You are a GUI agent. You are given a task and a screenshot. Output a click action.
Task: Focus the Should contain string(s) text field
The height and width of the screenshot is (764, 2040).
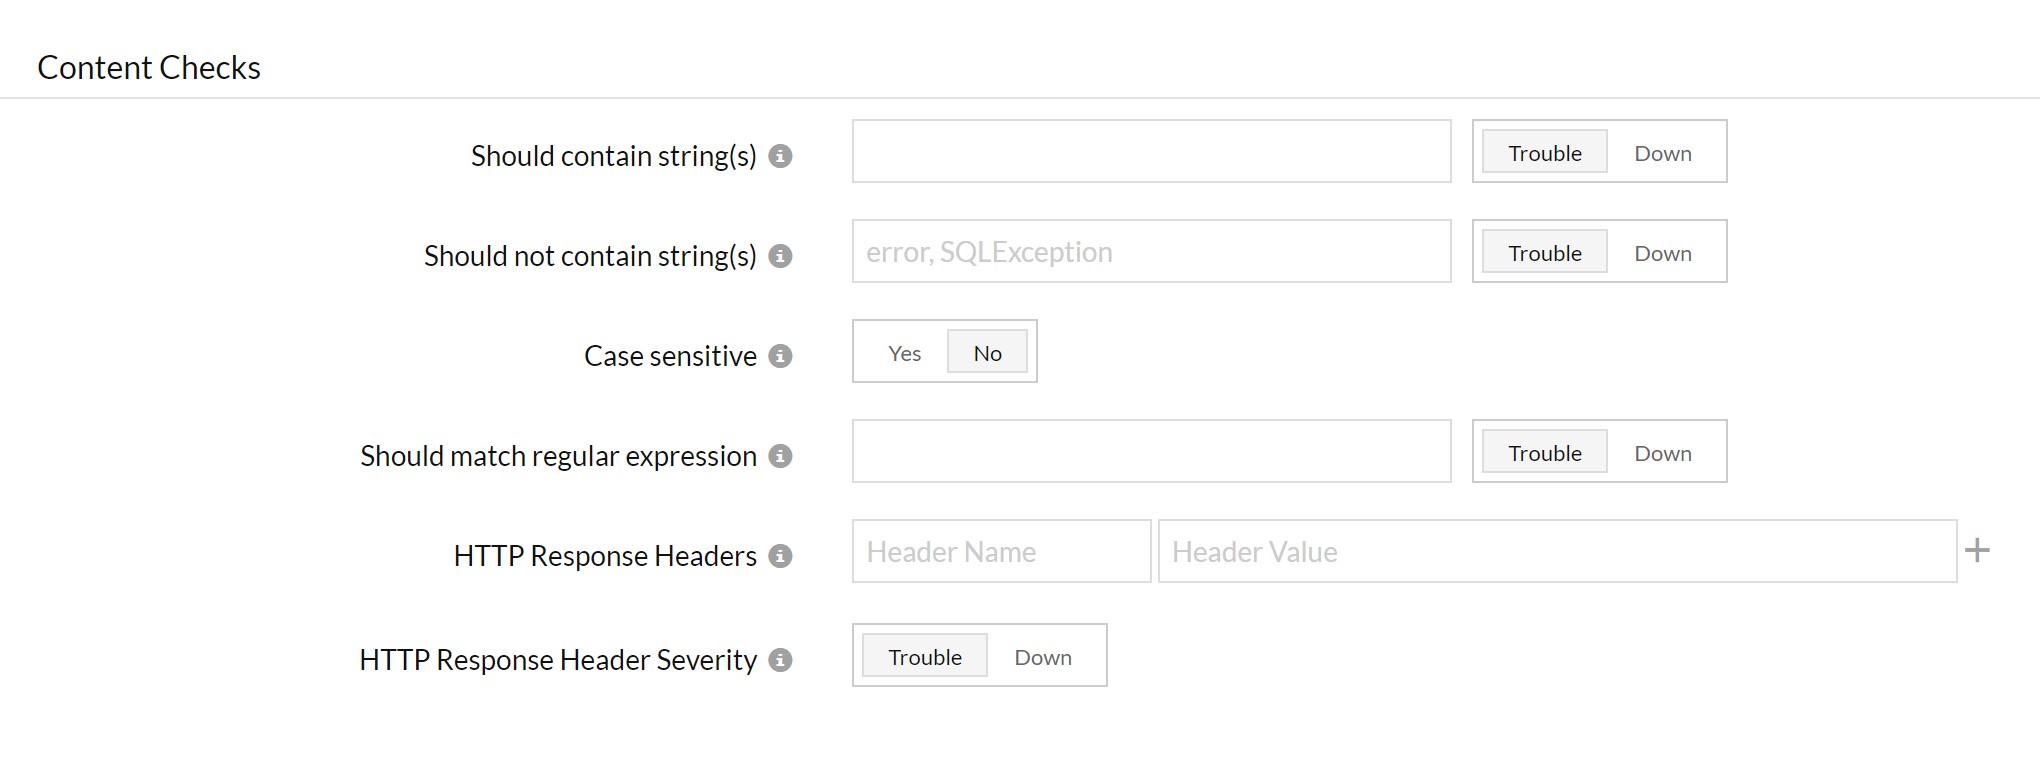[1151, 151]
